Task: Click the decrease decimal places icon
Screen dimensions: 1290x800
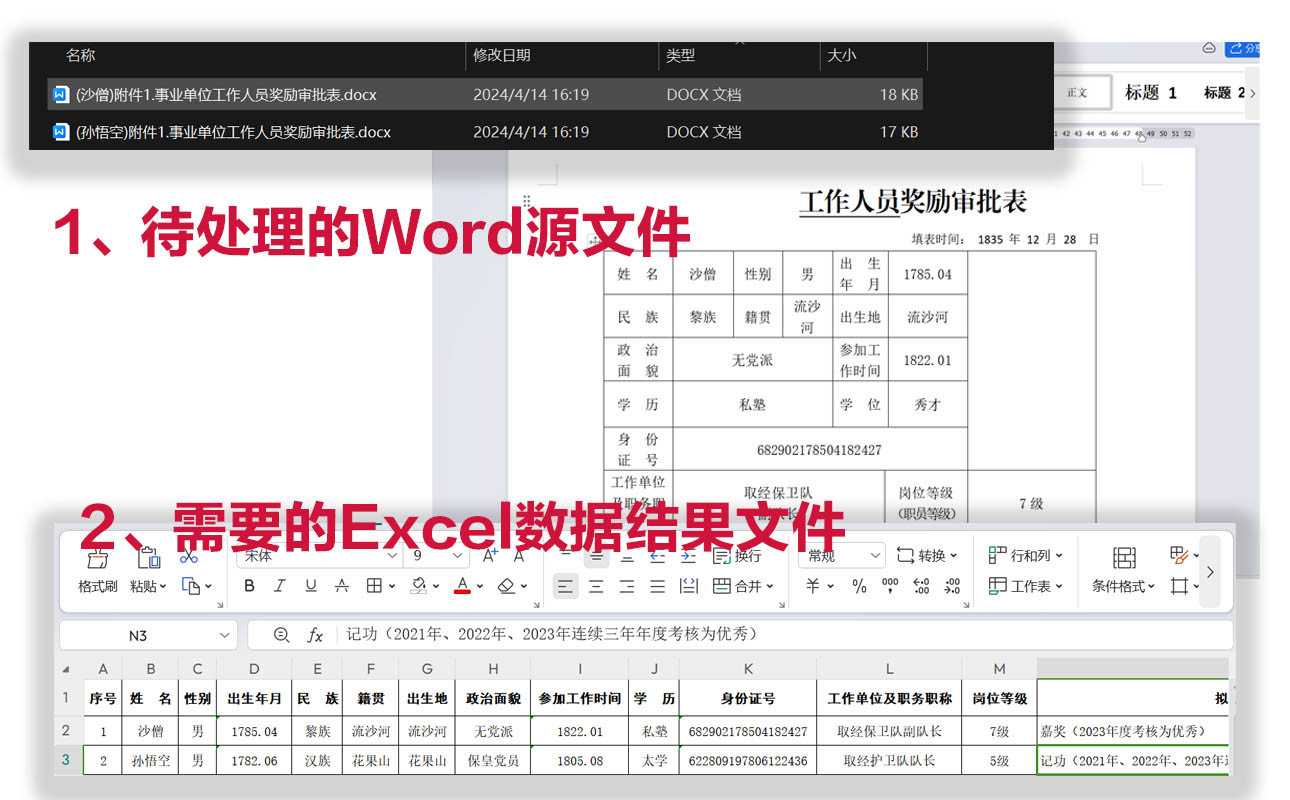Action: pyautogui.click(x=952, y=586)
